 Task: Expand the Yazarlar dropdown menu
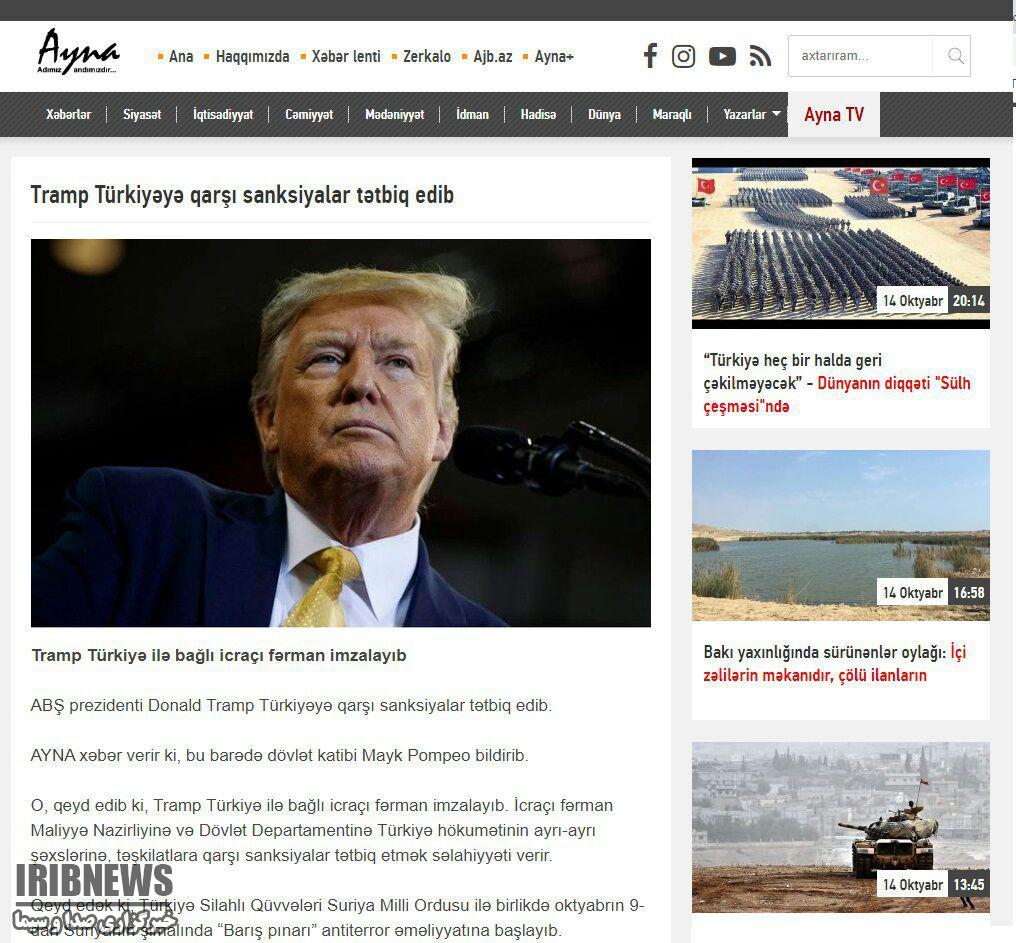[751, 115]
